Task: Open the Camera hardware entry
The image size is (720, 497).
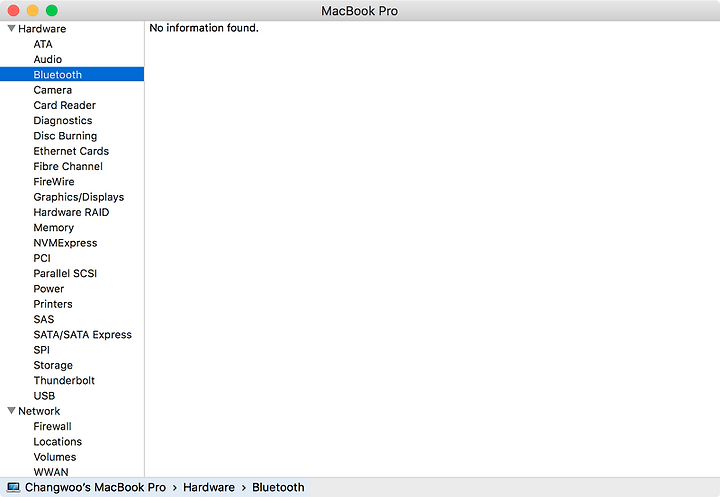Action: click(x=53, y=90)
